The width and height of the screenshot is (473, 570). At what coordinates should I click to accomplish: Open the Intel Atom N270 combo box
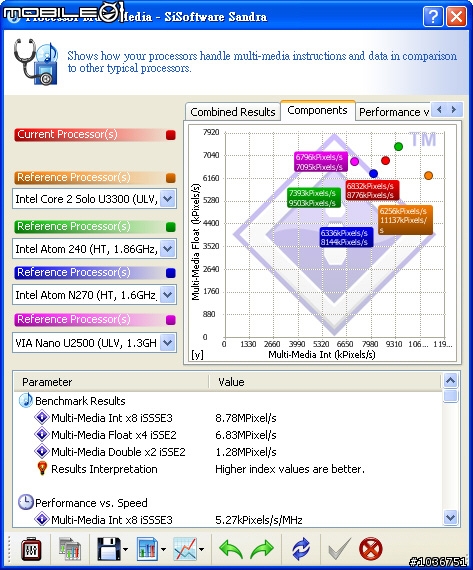click(x=95, y=294)
